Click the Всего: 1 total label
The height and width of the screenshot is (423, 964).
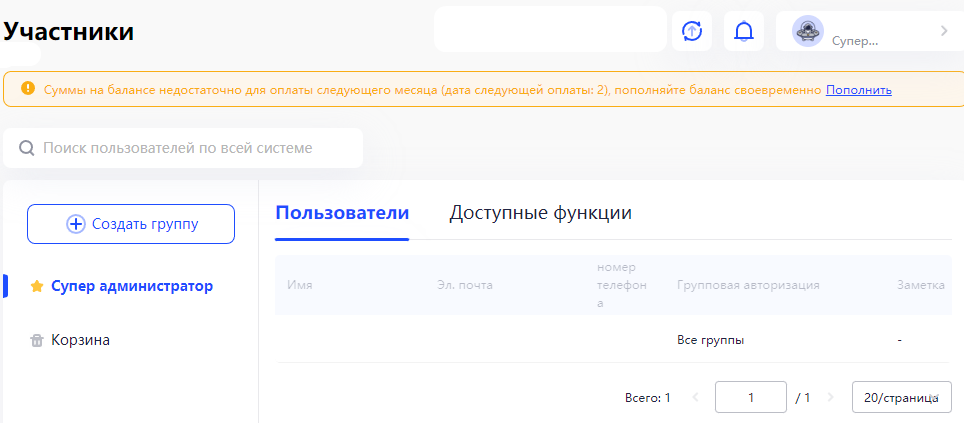pos(647,398)
